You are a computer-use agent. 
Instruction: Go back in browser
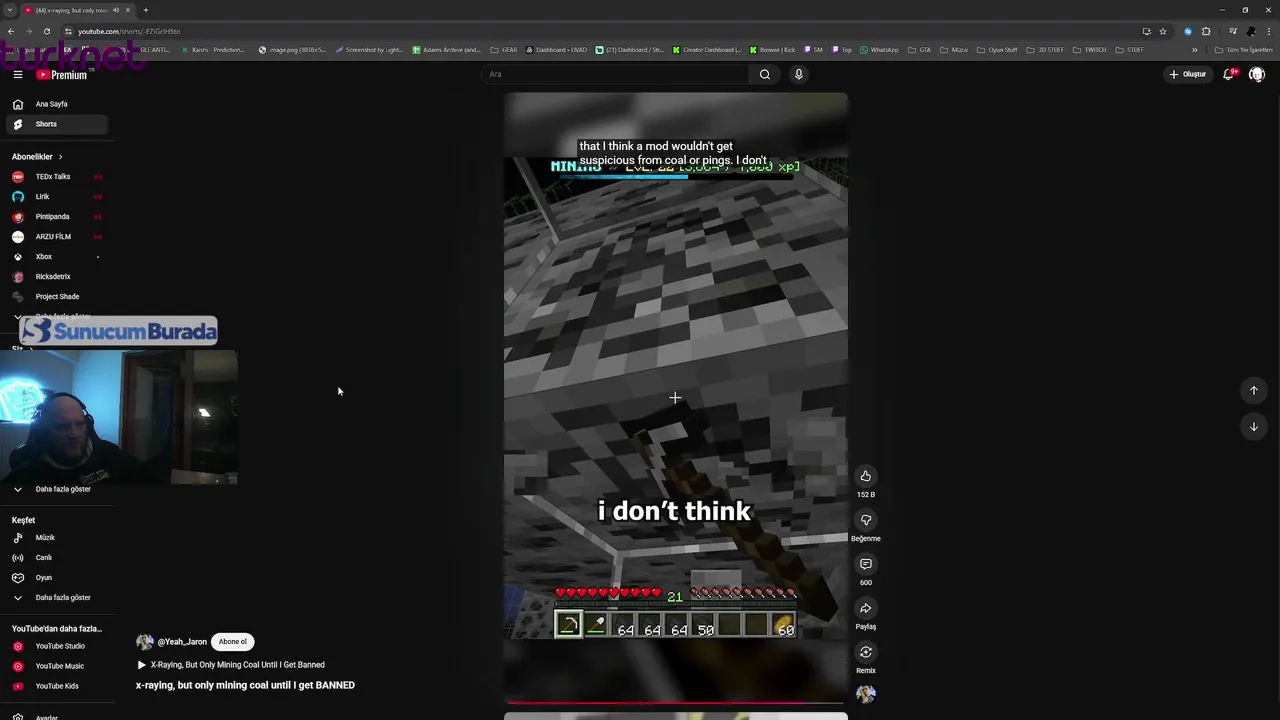point(10,31)
